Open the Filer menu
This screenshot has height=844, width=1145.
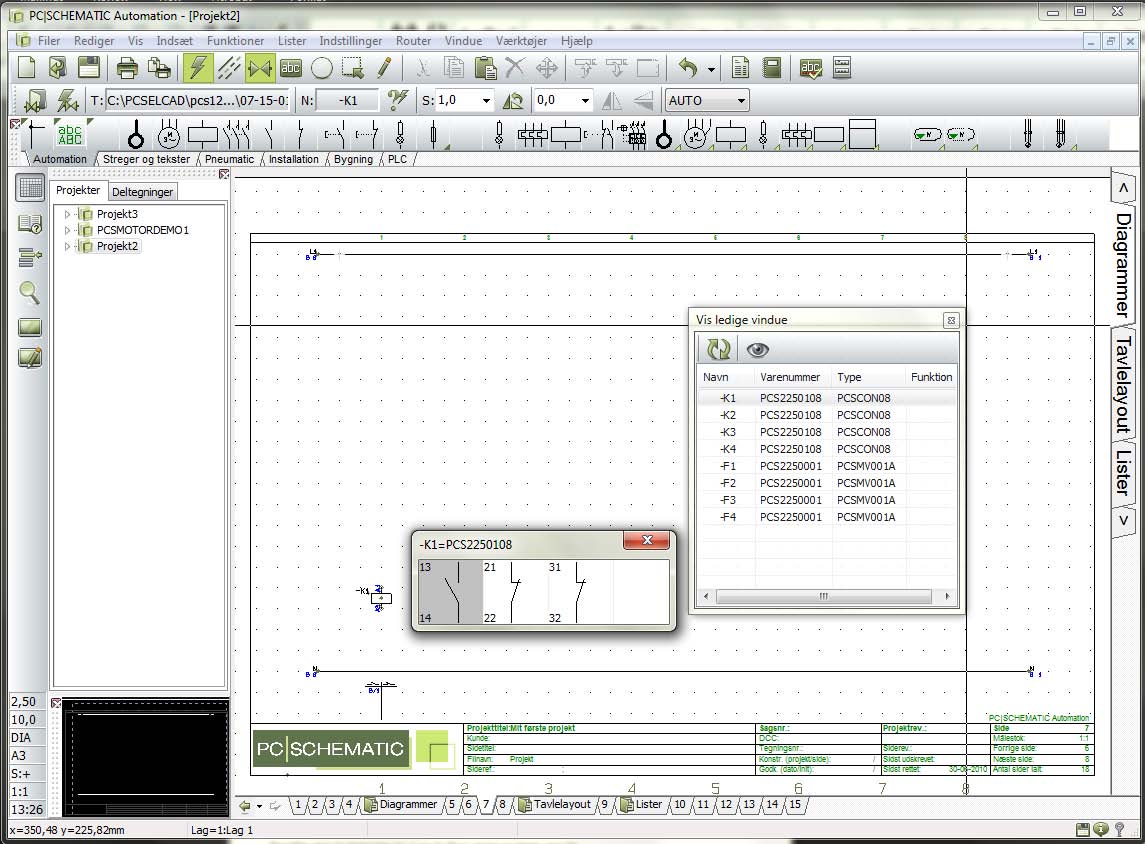pyautogui.click(x=49, y=41)
